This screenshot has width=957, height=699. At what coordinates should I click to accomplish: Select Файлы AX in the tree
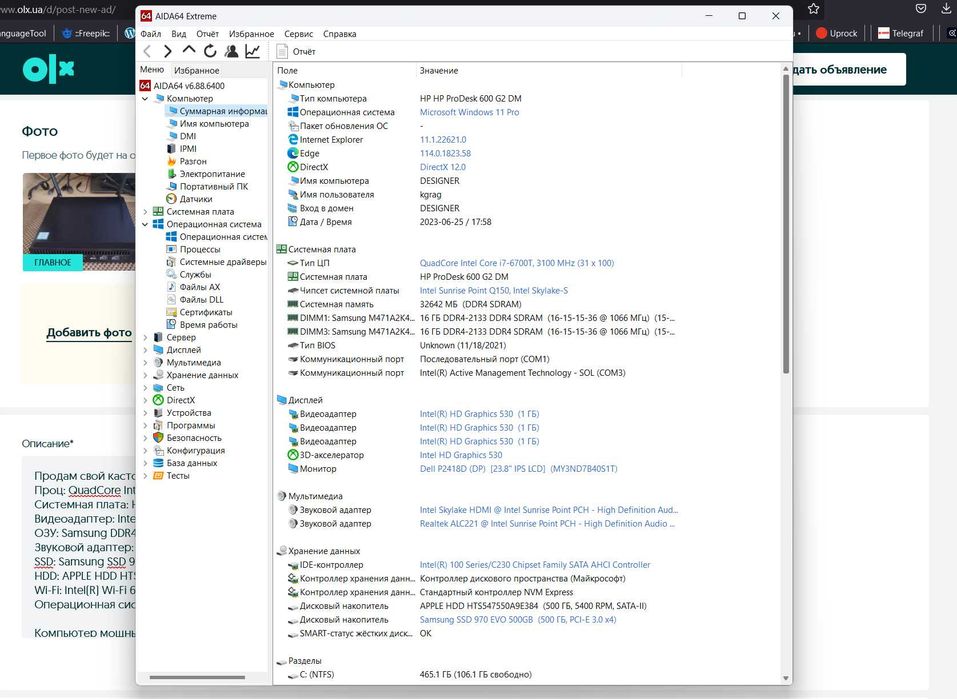tap(199, 287)
